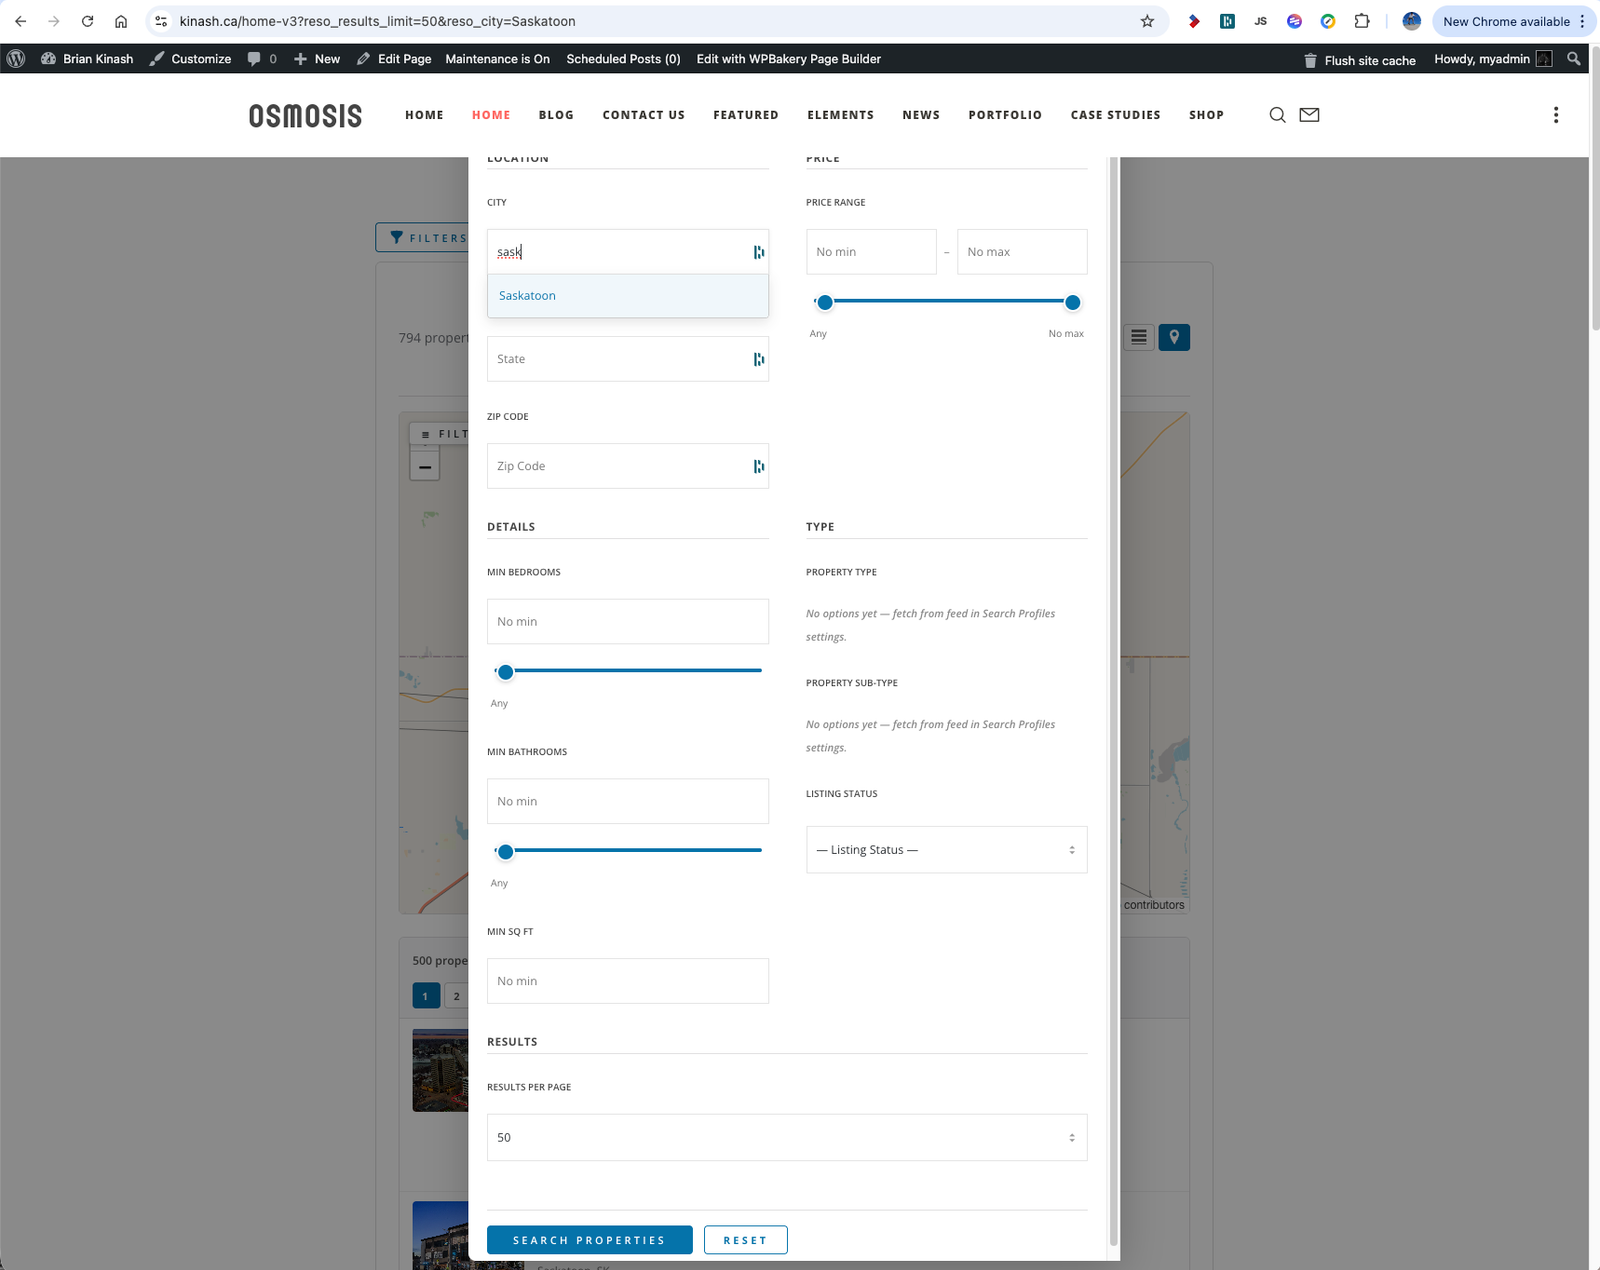This screenshot has width=1600, height=1270.
Task: Zoom out the map with minus button
Action: [x=425, y=467]
